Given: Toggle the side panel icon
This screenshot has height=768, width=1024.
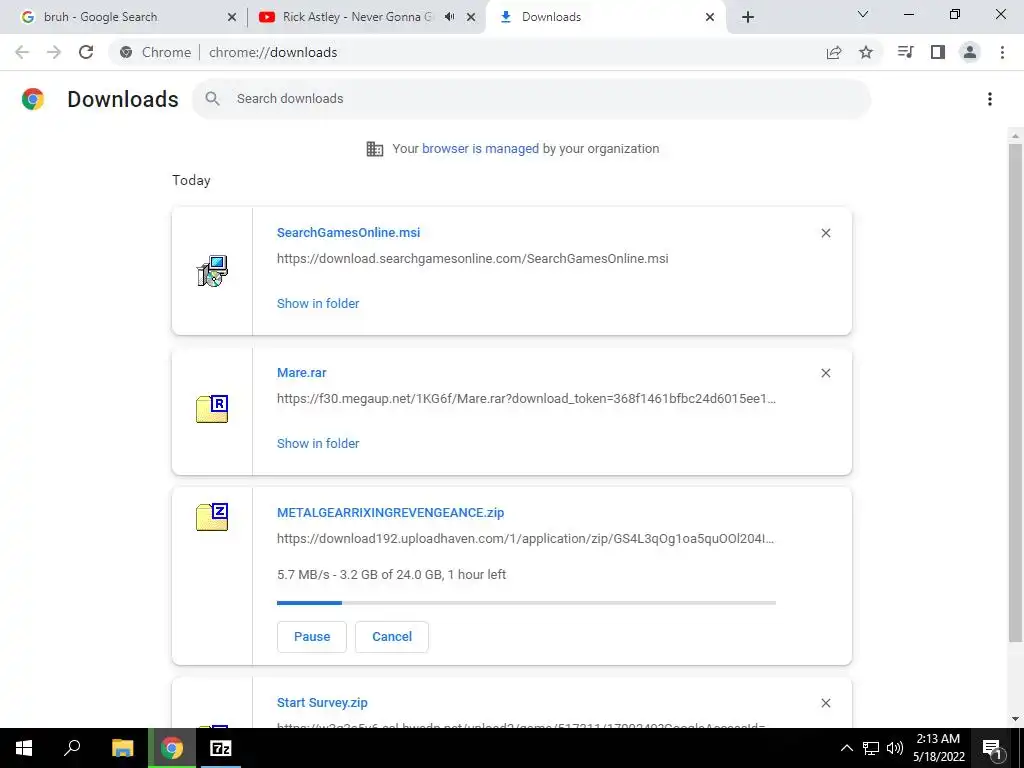Looking at the screenshot, I should click(938, 52).
